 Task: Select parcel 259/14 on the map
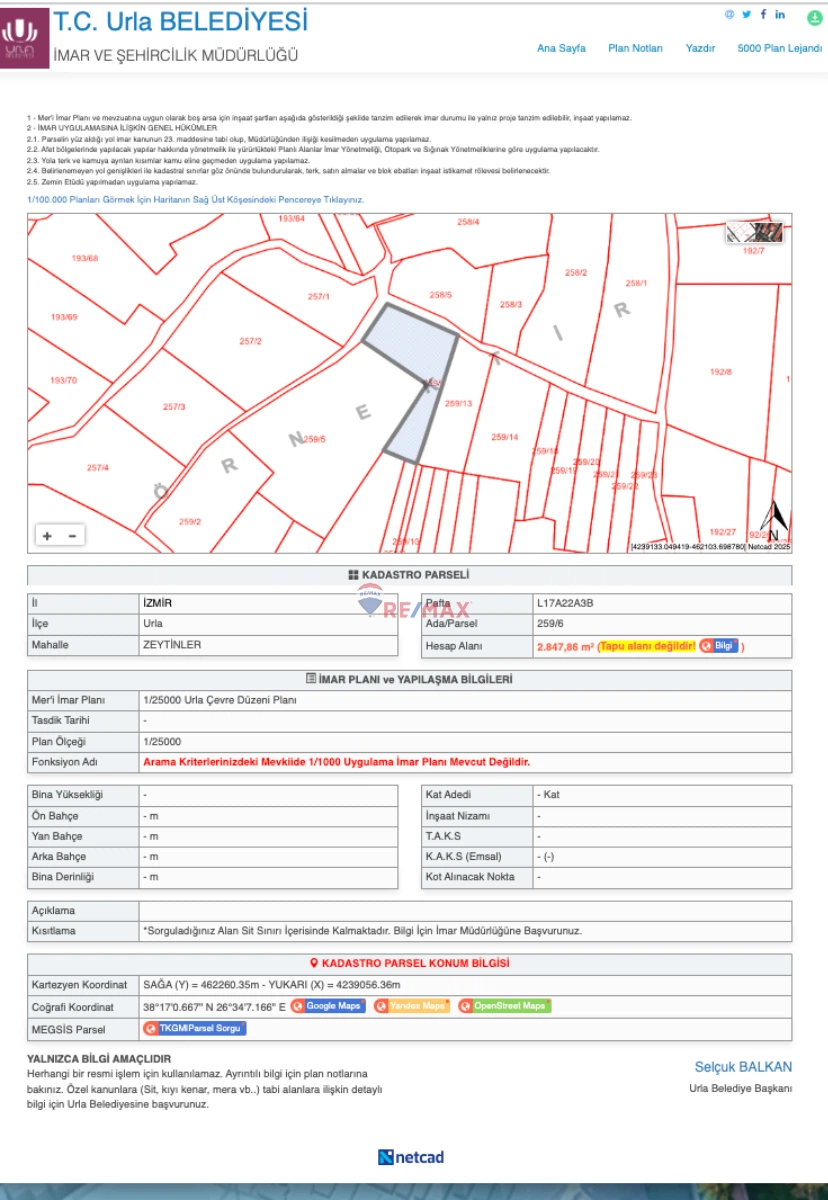[505, 437]
